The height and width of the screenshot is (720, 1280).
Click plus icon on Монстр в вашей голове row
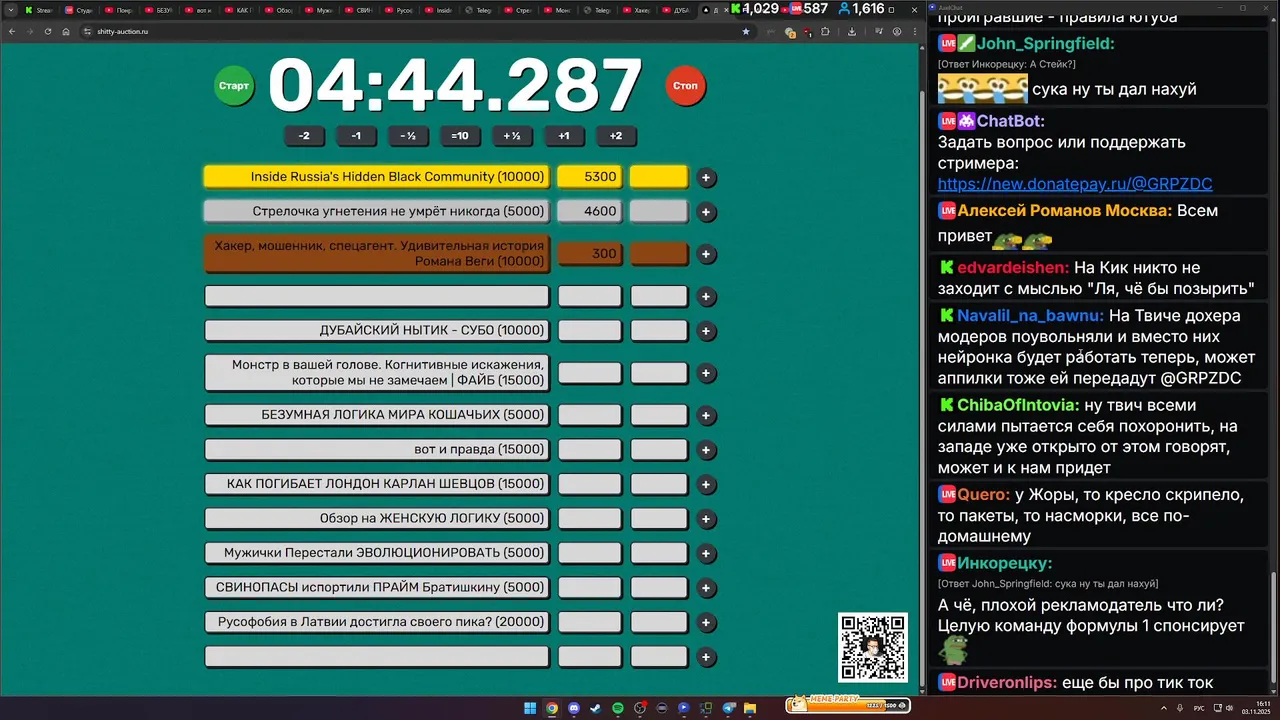click(706, 373)
